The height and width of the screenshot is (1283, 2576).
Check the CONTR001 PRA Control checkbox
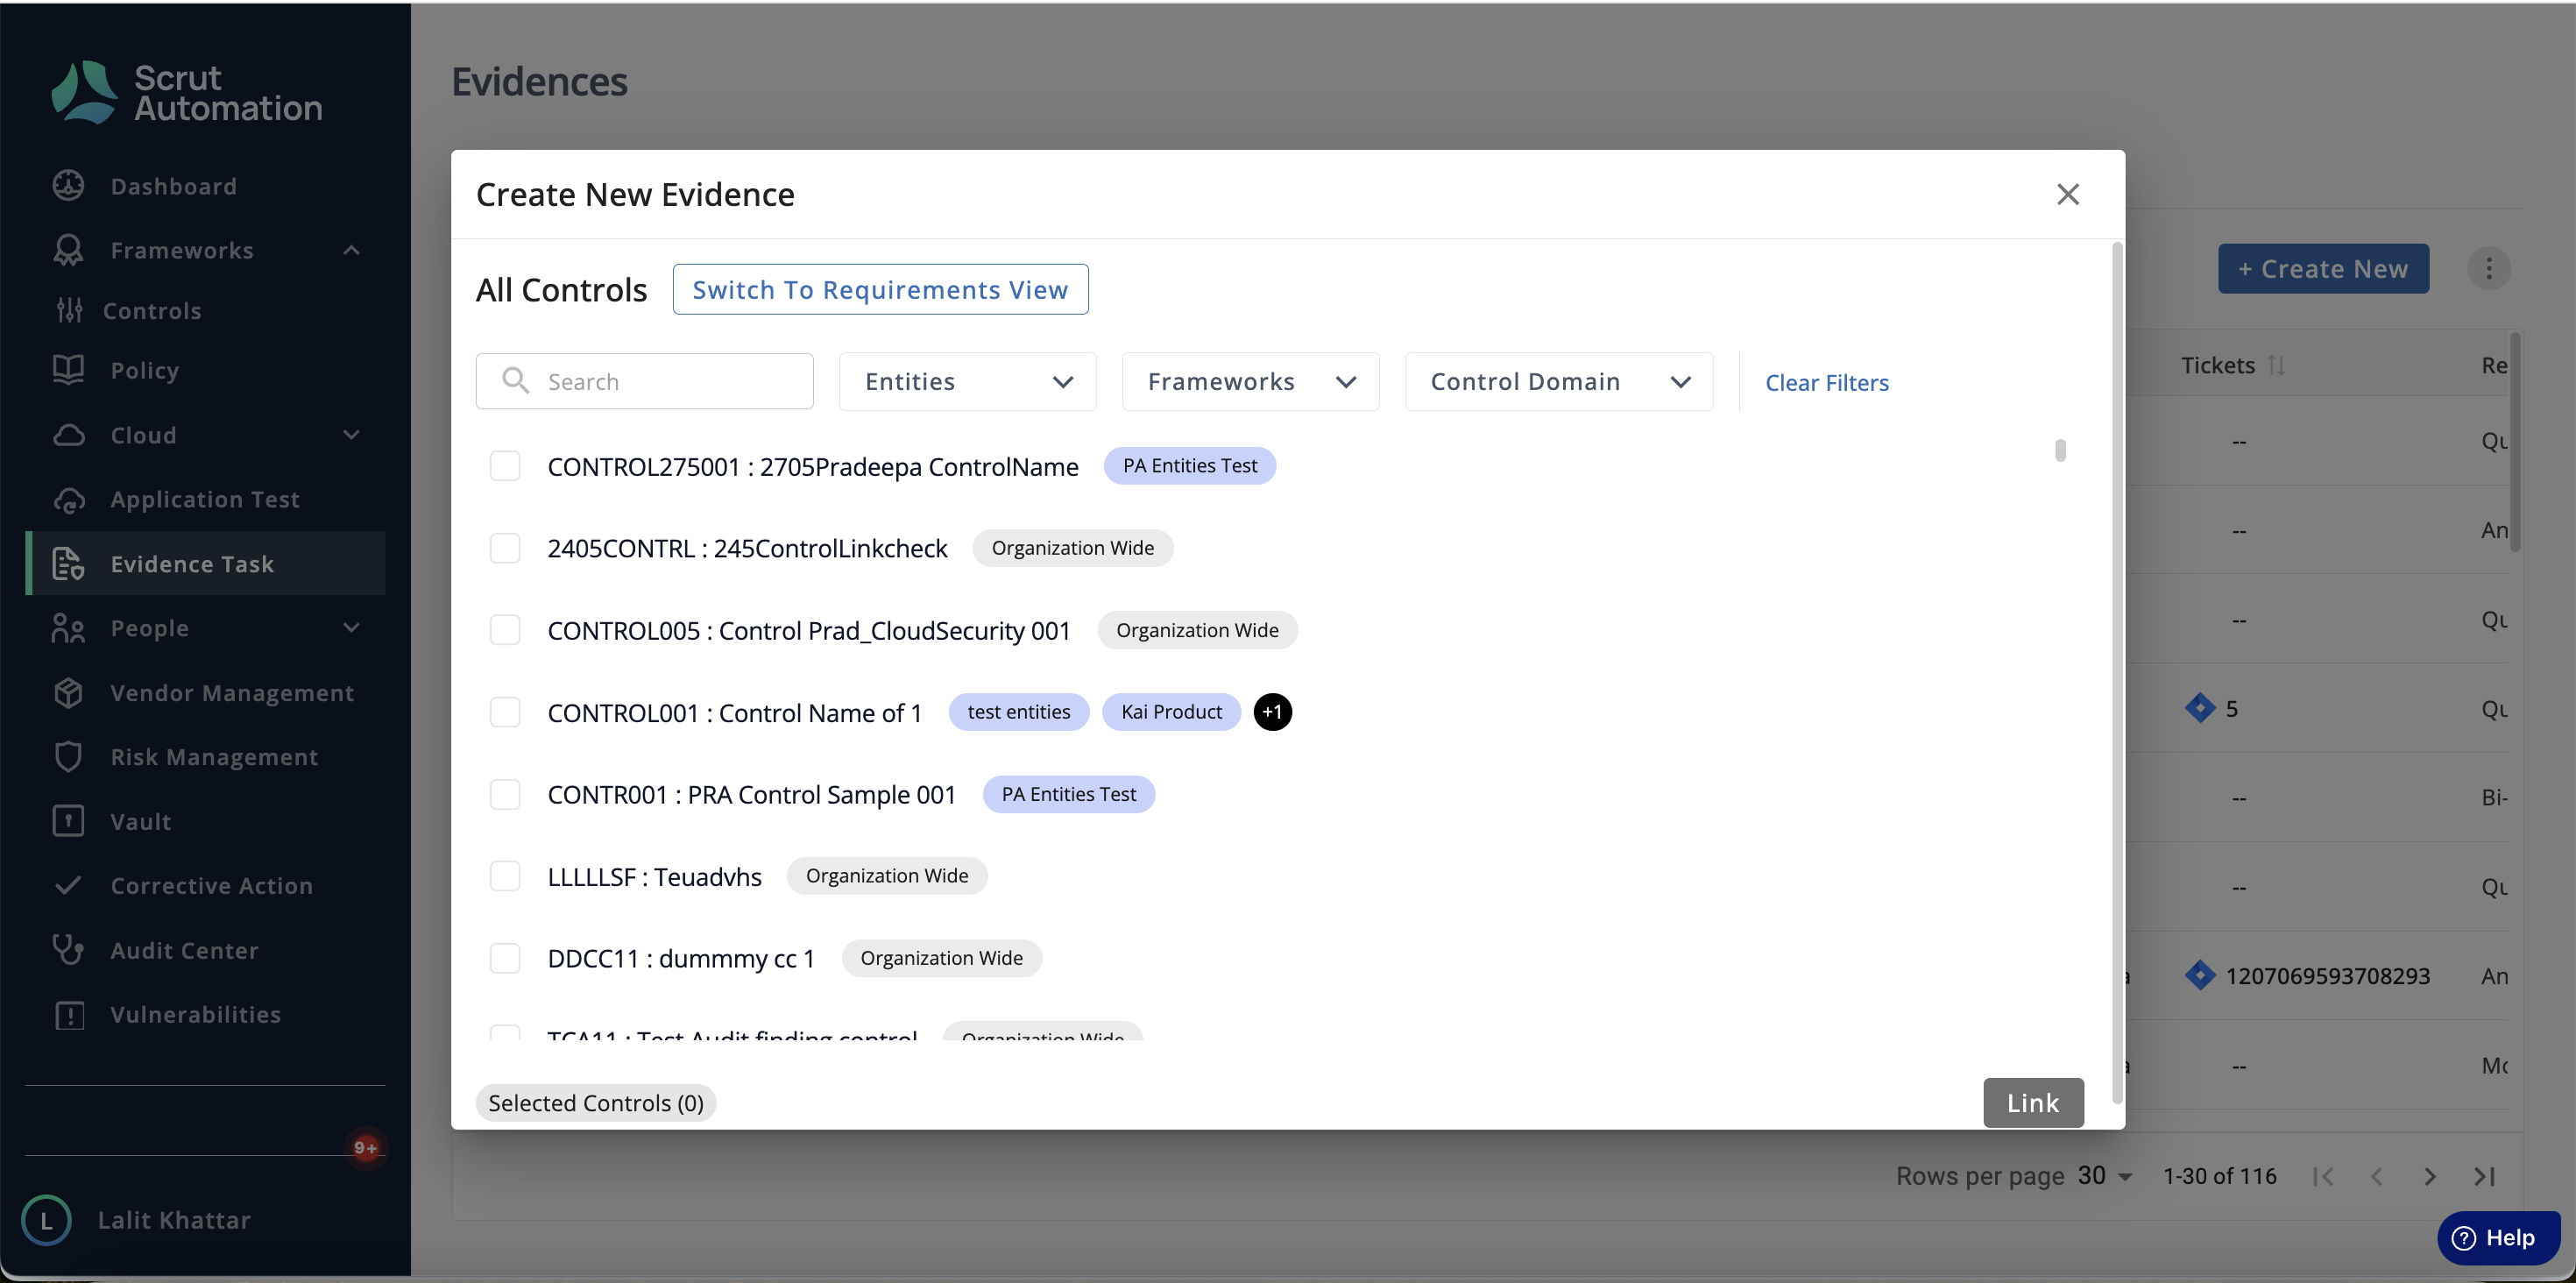505,794
